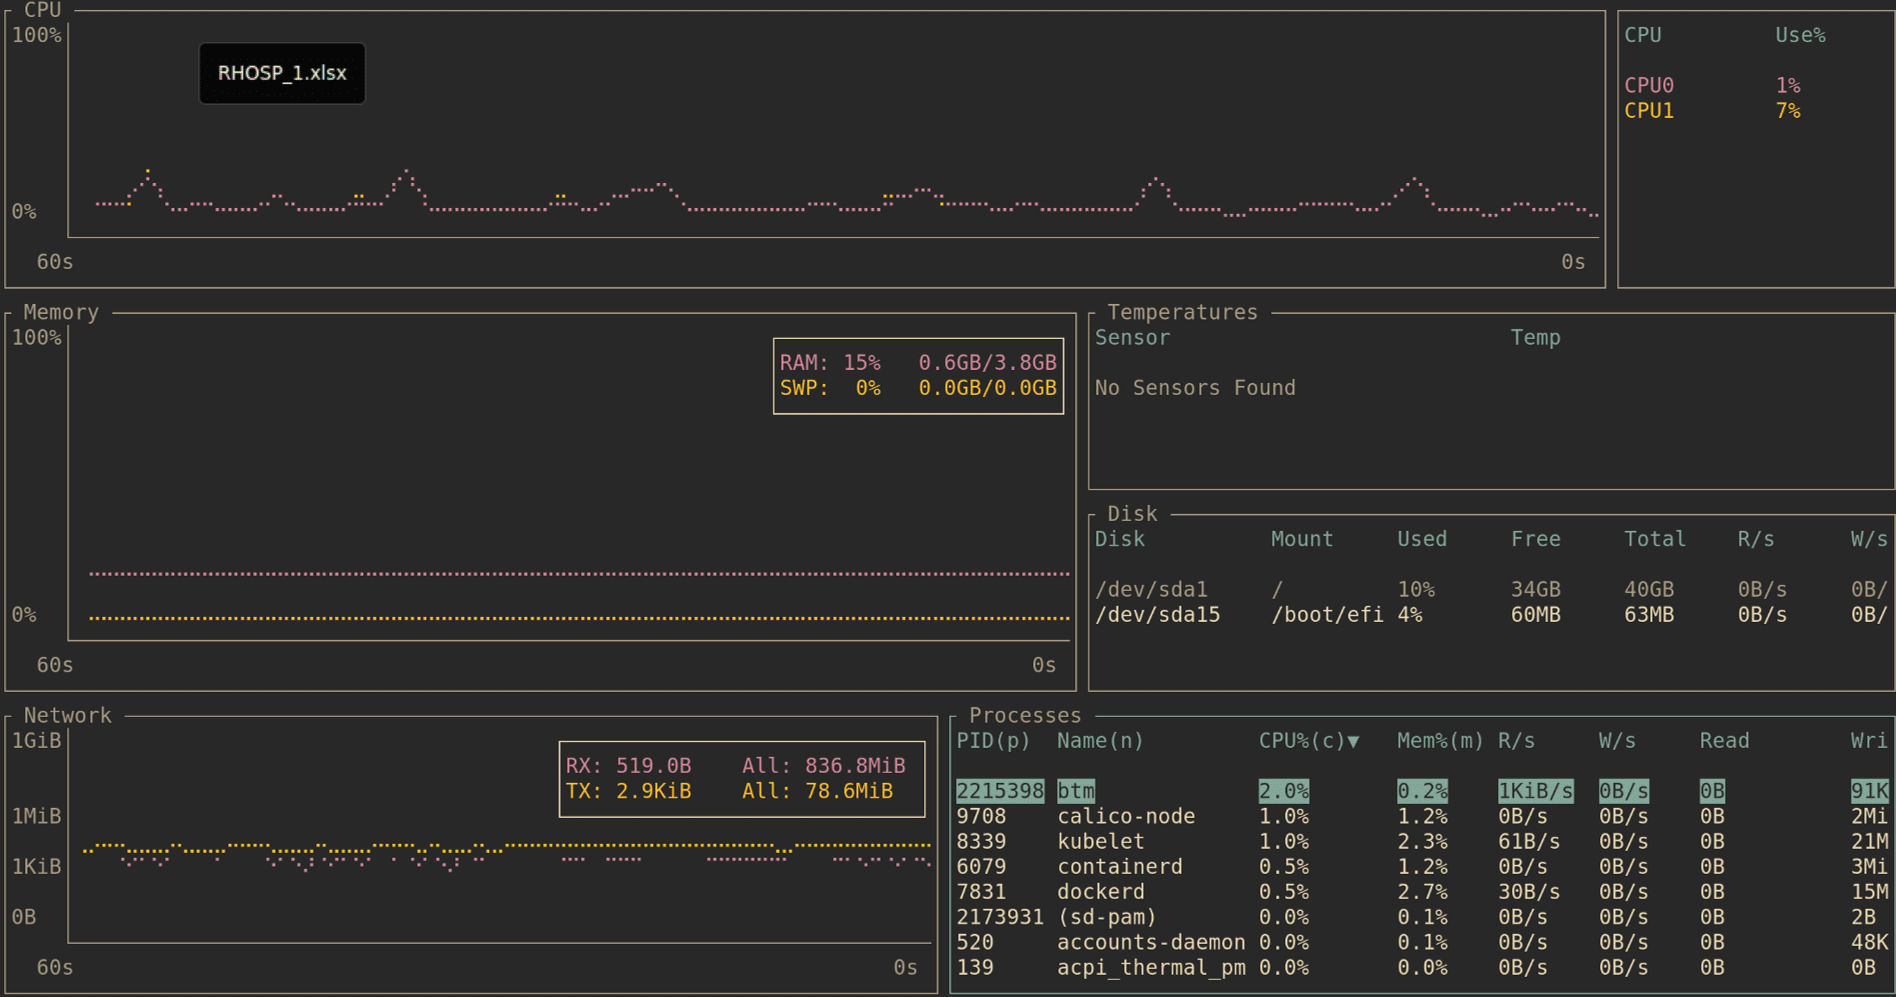Sort processes by Mem%(m) column header
The width and height of the screenshot is (1896, 997).
[x=1439, y=741]
